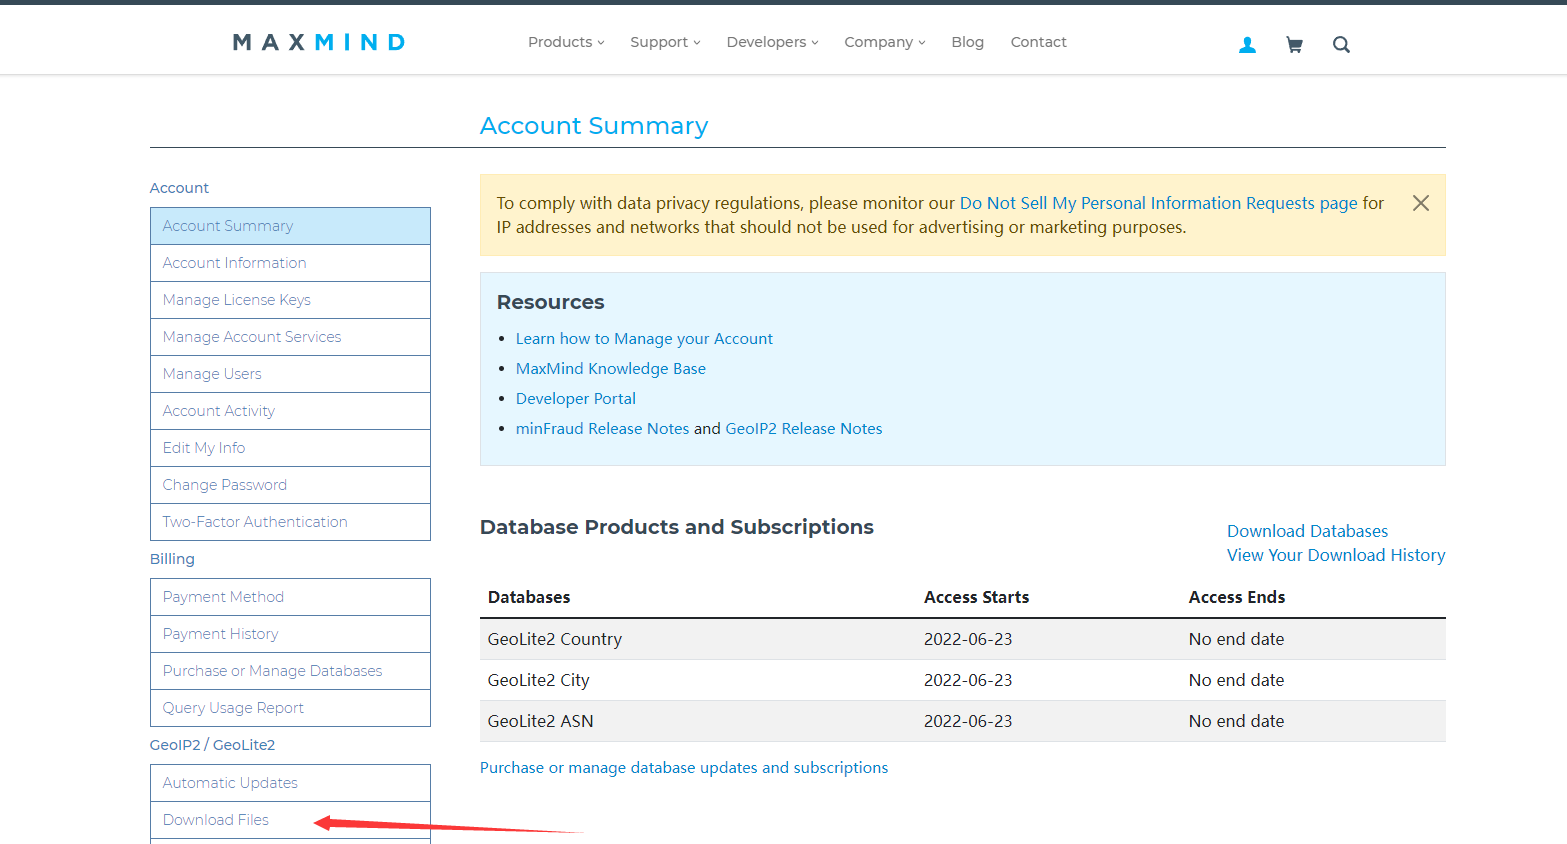The height and width of the screenshot is (844, 1567).
Task: Open the Blog page
Action: pos(967,42)
